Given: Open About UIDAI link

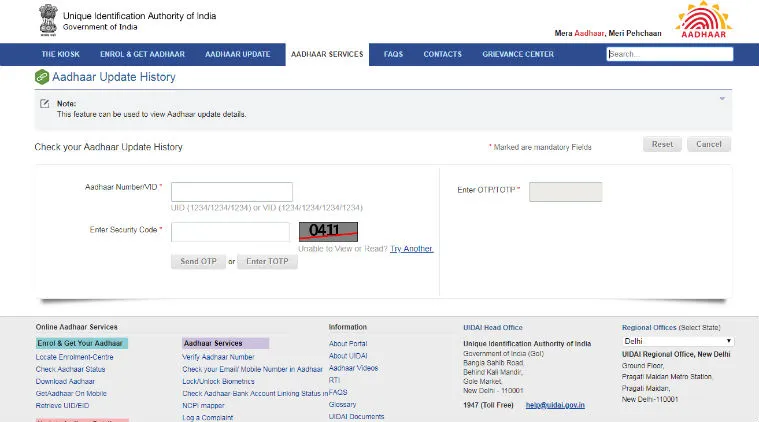Looking at the screenshot, I should click(348, 356).
